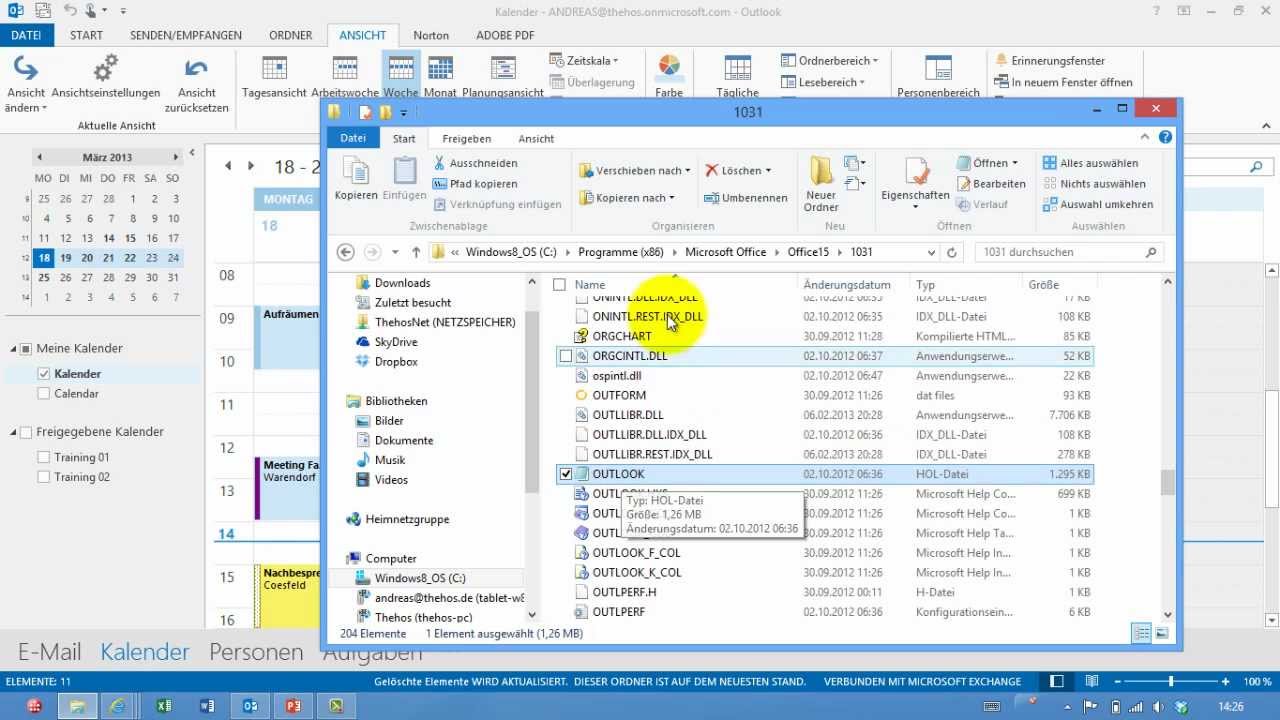This screenshot has width=1280, height=720.
Task: Select date 20 in März 2013 mini calendar
Action: 87,258
